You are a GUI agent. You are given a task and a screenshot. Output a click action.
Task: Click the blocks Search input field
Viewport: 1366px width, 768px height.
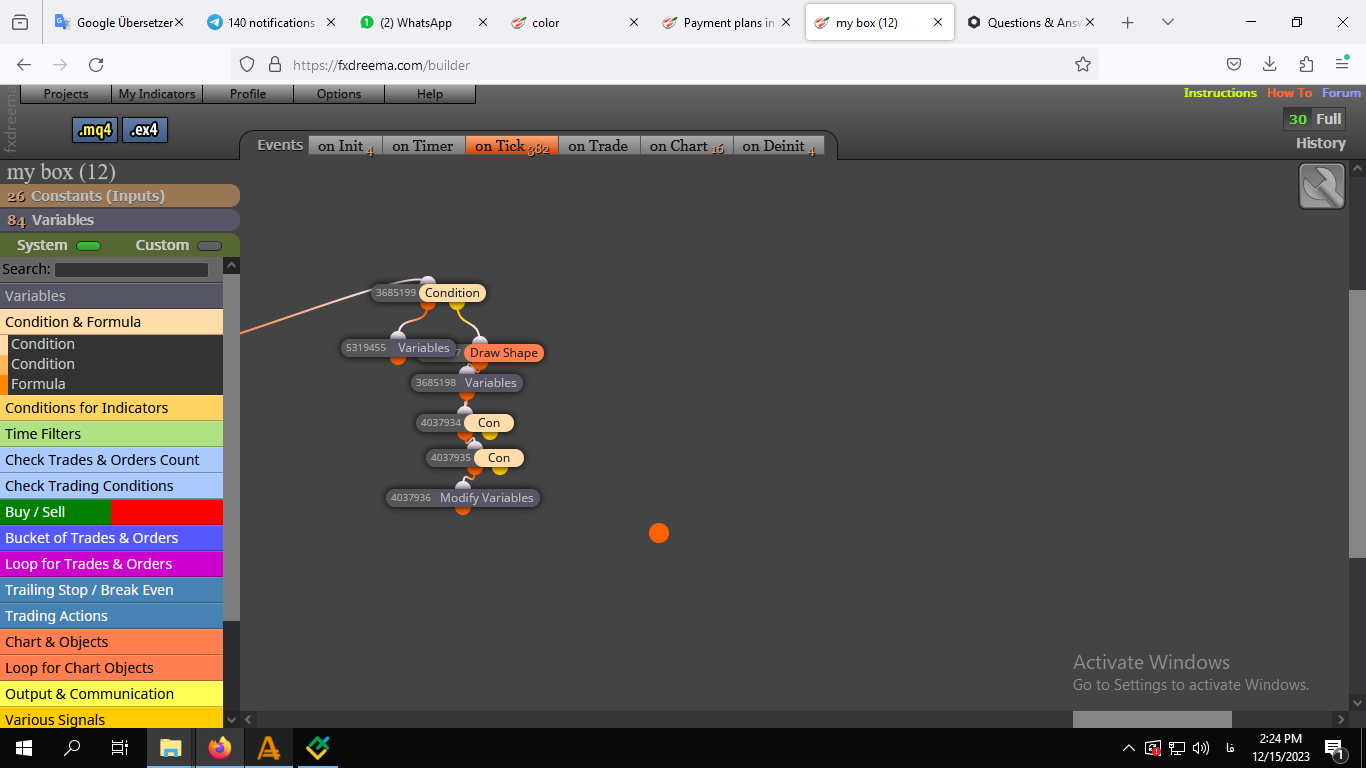(131, 270)
